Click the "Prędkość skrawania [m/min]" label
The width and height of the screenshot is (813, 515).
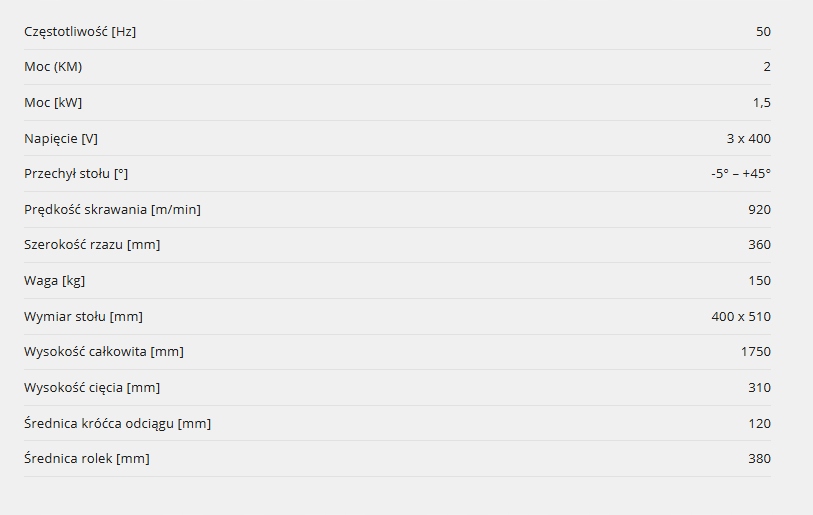[112, 209]
